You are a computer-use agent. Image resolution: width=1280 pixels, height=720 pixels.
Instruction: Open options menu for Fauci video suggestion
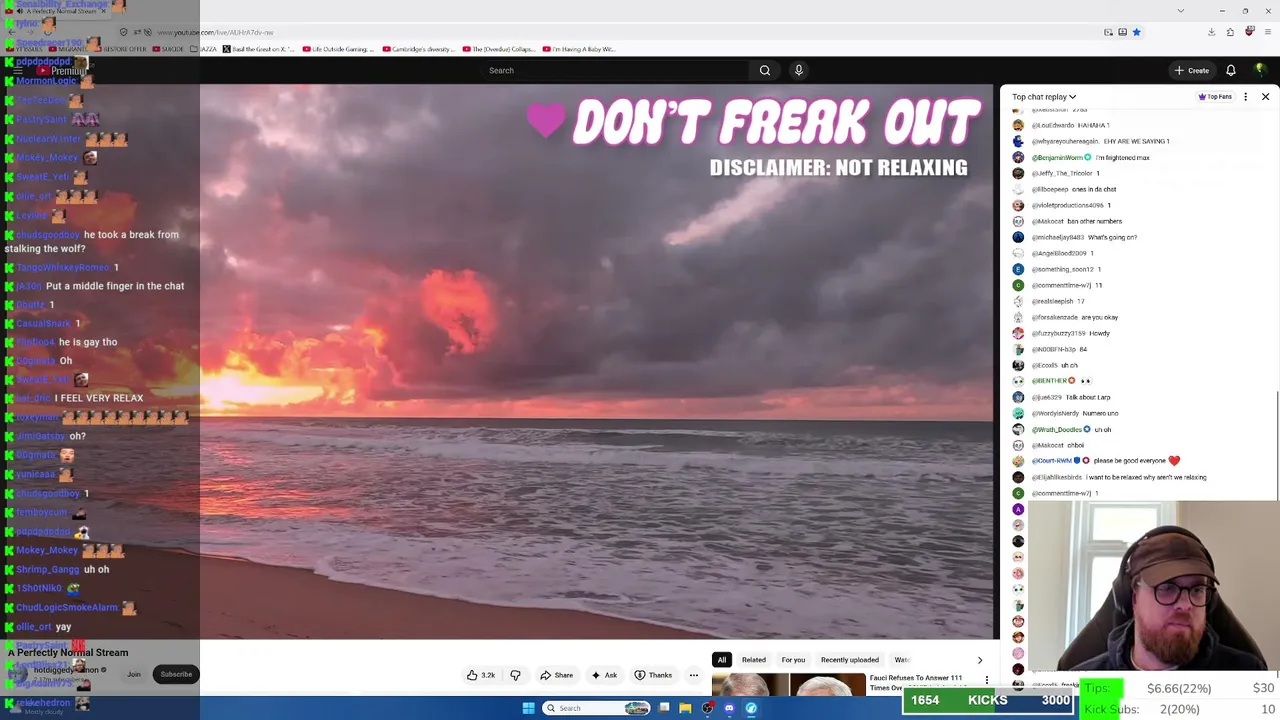tap(987, 680)
